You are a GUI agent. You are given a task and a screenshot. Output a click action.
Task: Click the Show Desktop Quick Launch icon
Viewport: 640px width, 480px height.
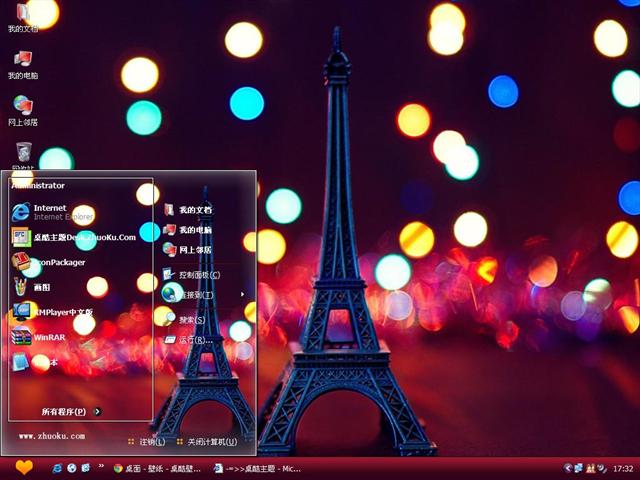tap(86, 468)
